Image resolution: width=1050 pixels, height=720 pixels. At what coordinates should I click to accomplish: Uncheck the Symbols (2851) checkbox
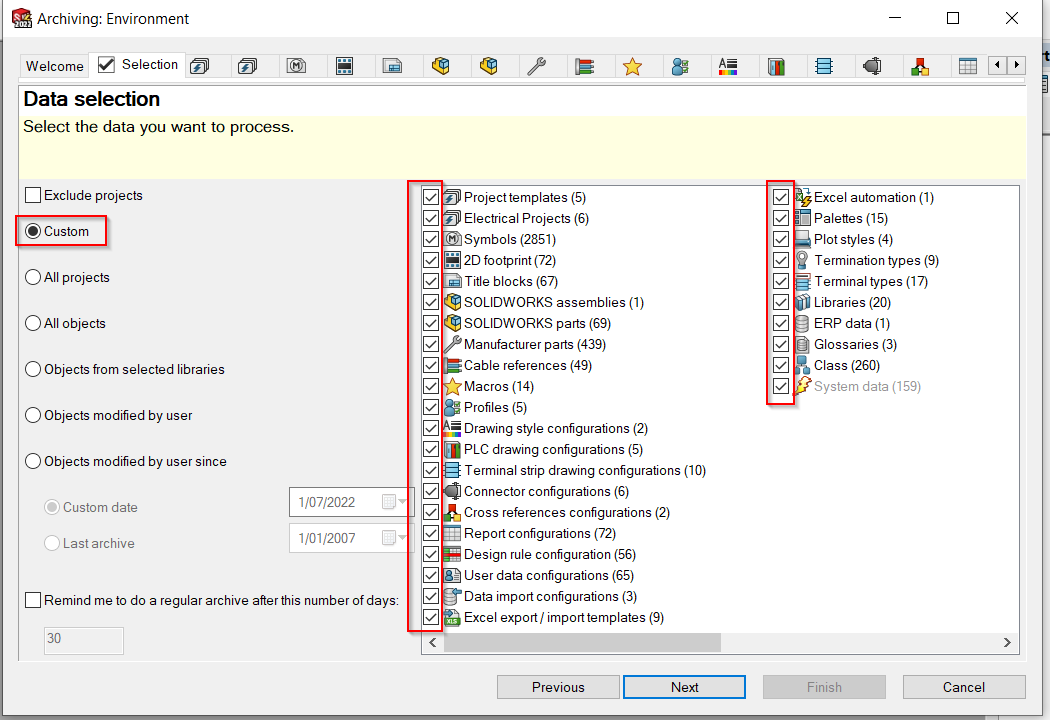click(x=431, y=240)
